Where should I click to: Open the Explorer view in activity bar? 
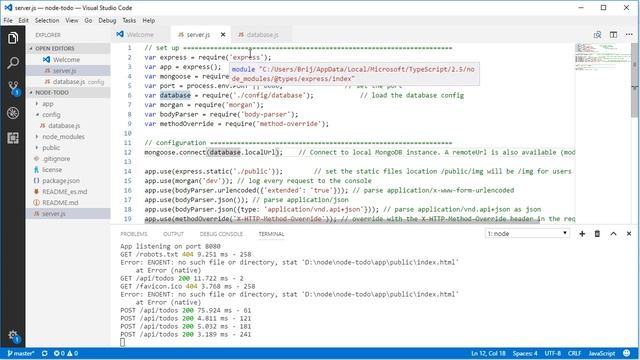[13, 38]
